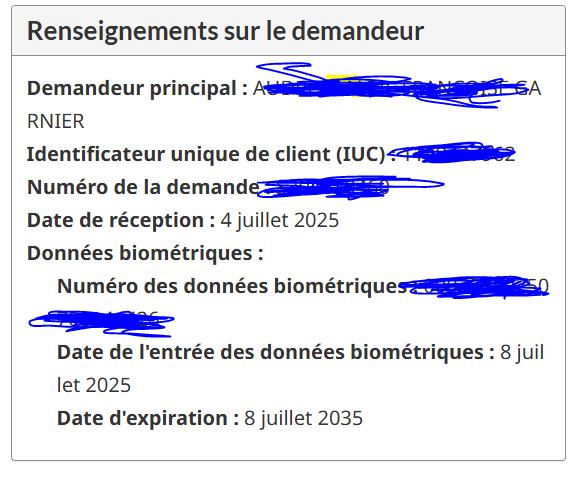
Task: Click the yellow highlight in the applicant name
Action: pos(342,86)
